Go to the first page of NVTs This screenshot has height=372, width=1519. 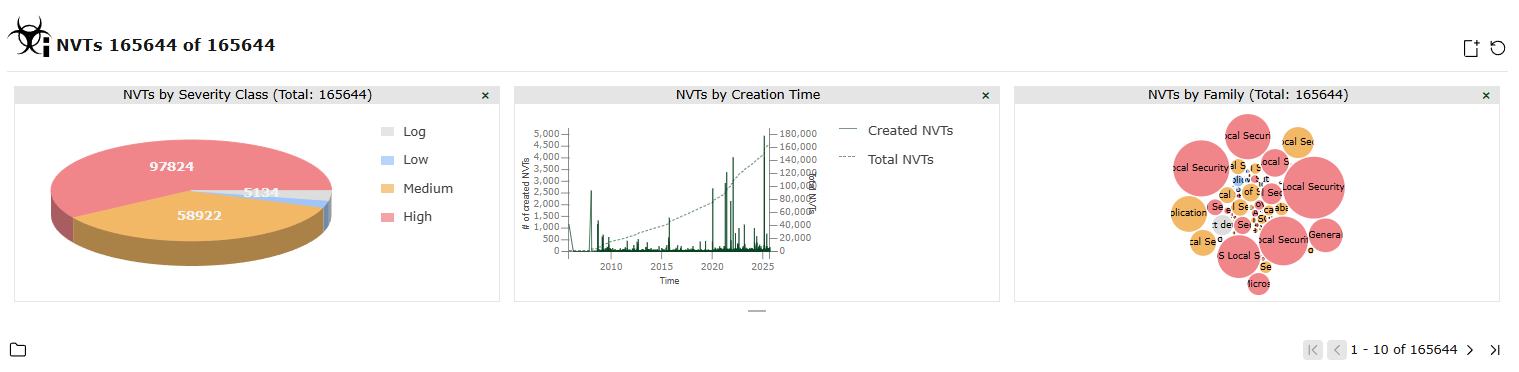pos(1312,350)
